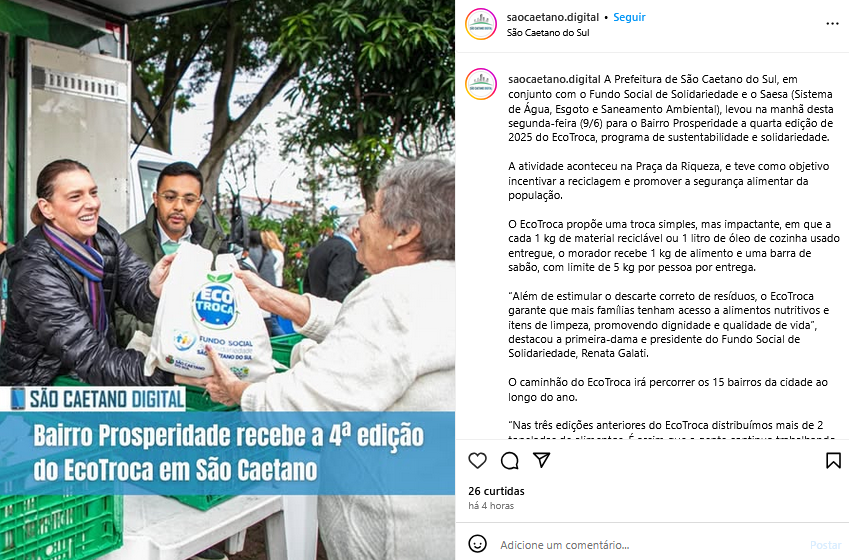Click the 'há 4 horas' timestamp

pyautogui.click(x=491, y=506)
